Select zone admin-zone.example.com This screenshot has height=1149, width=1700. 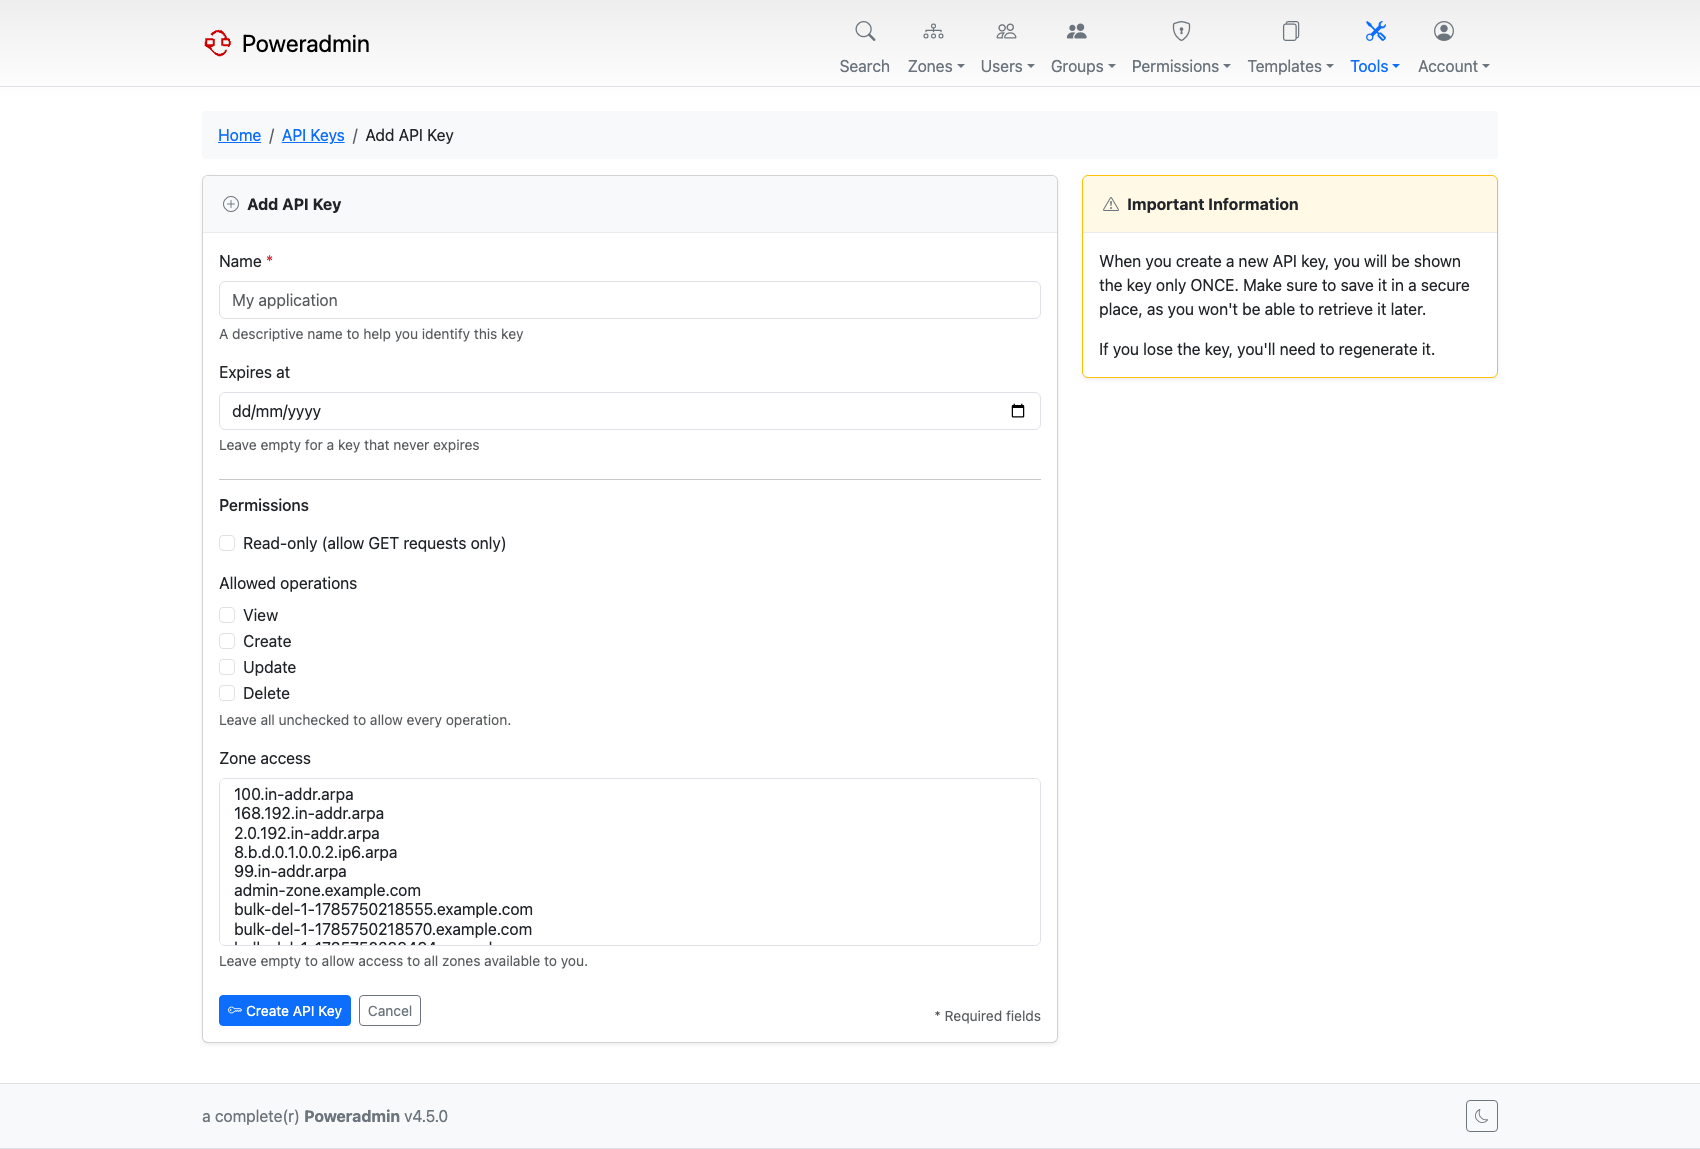click(630, 890)
